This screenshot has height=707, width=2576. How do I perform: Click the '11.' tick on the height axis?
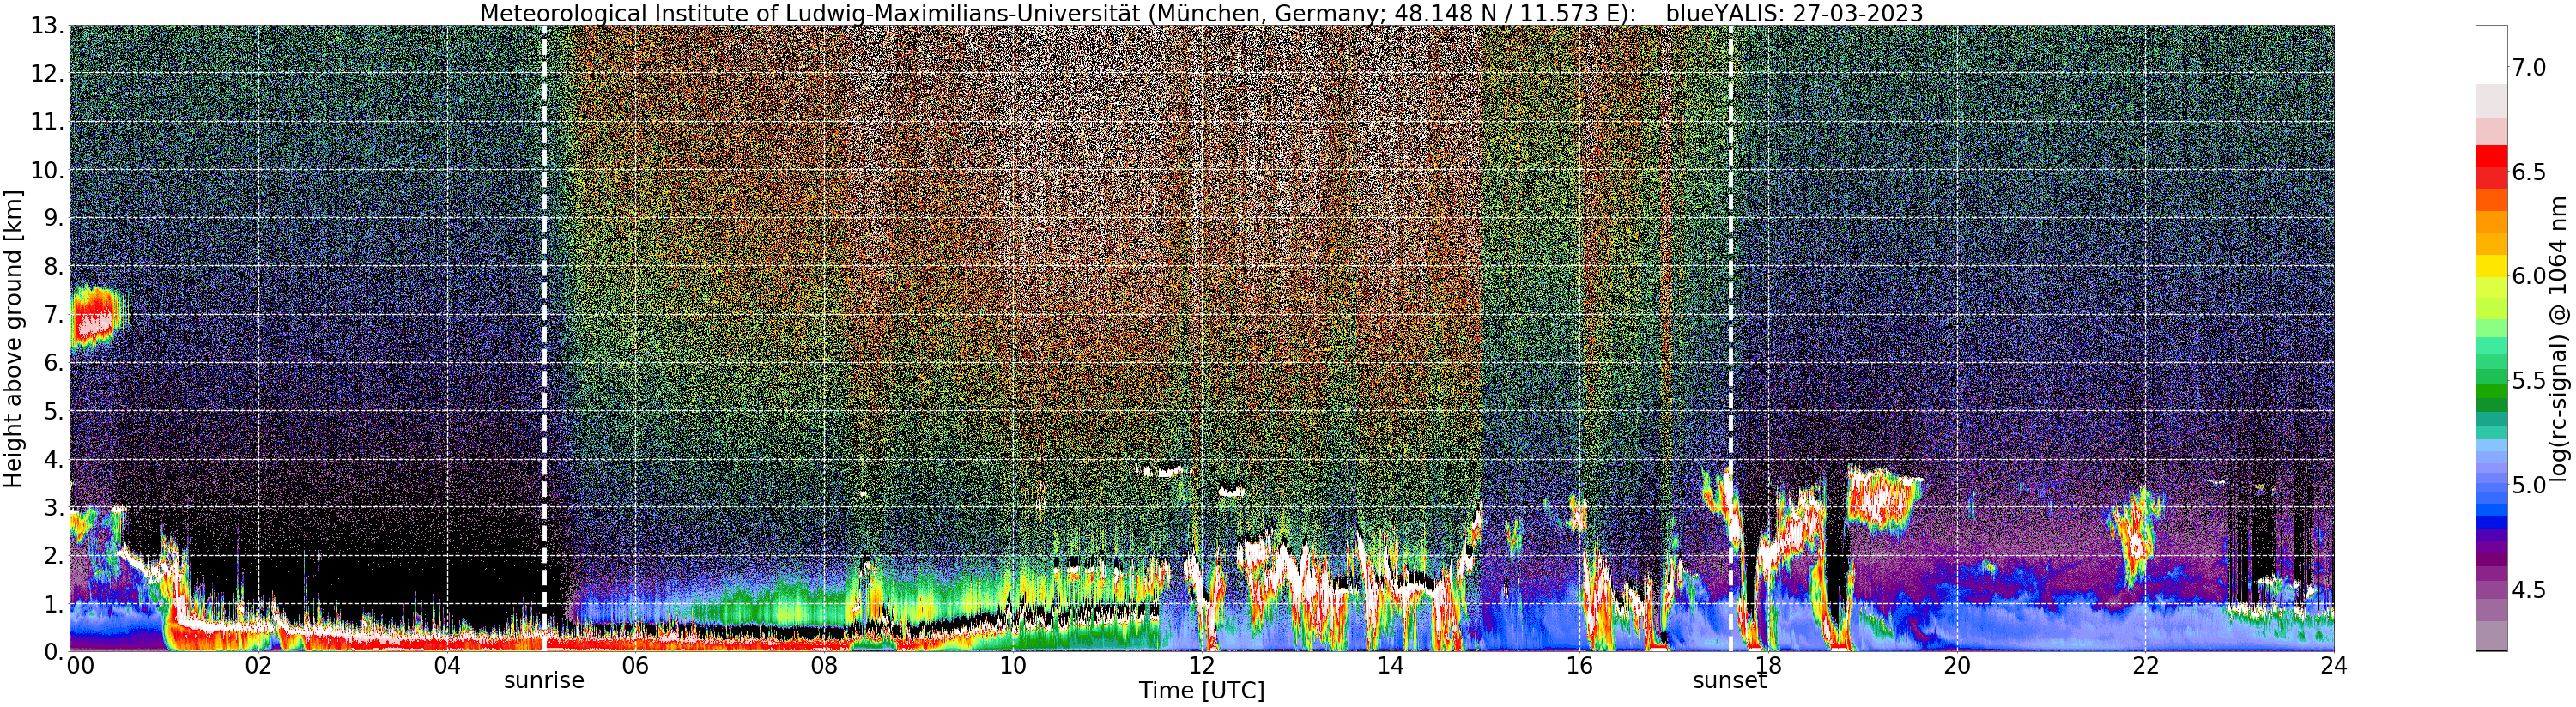point(48,122)
